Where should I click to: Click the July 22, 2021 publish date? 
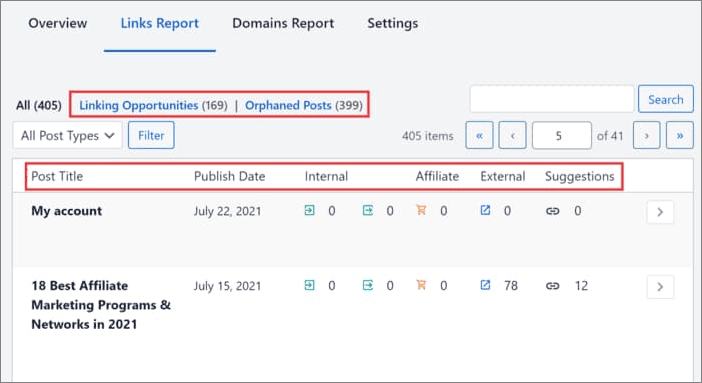point(227,211)
